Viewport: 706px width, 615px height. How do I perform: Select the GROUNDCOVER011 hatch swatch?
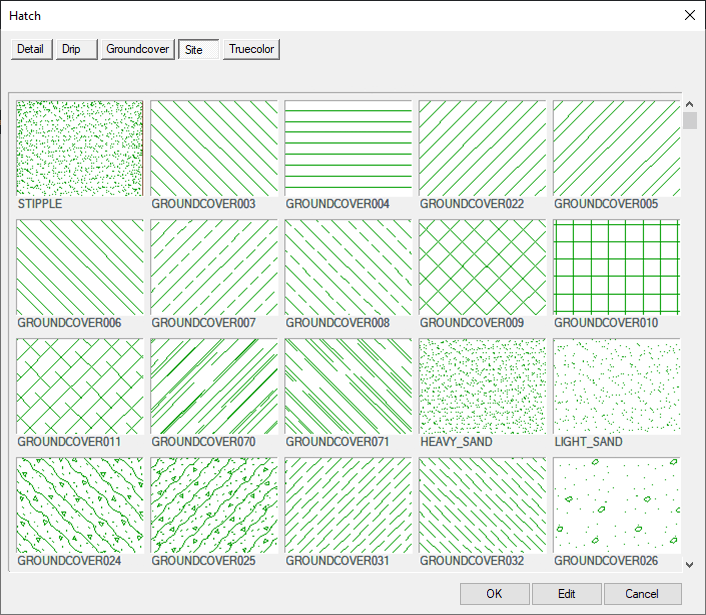click(x=80, y=386)
